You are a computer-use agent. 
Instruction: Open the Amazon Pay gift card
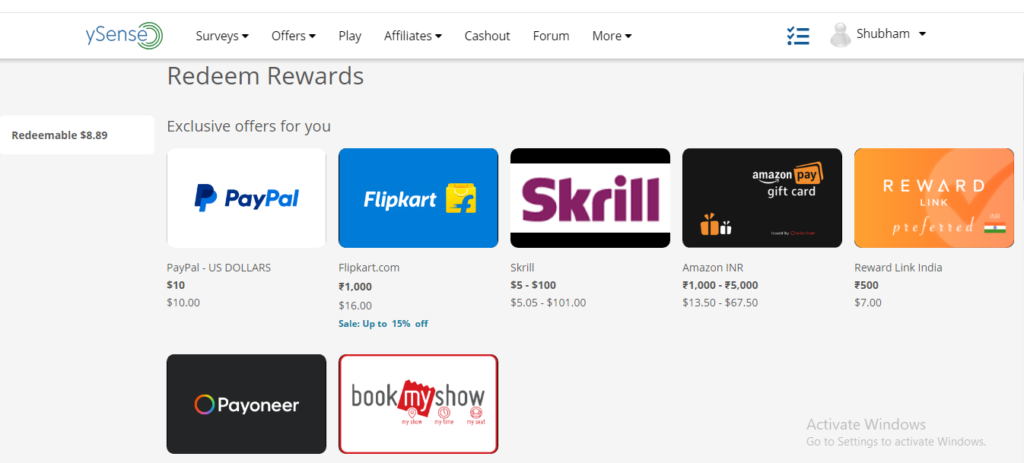762,198
